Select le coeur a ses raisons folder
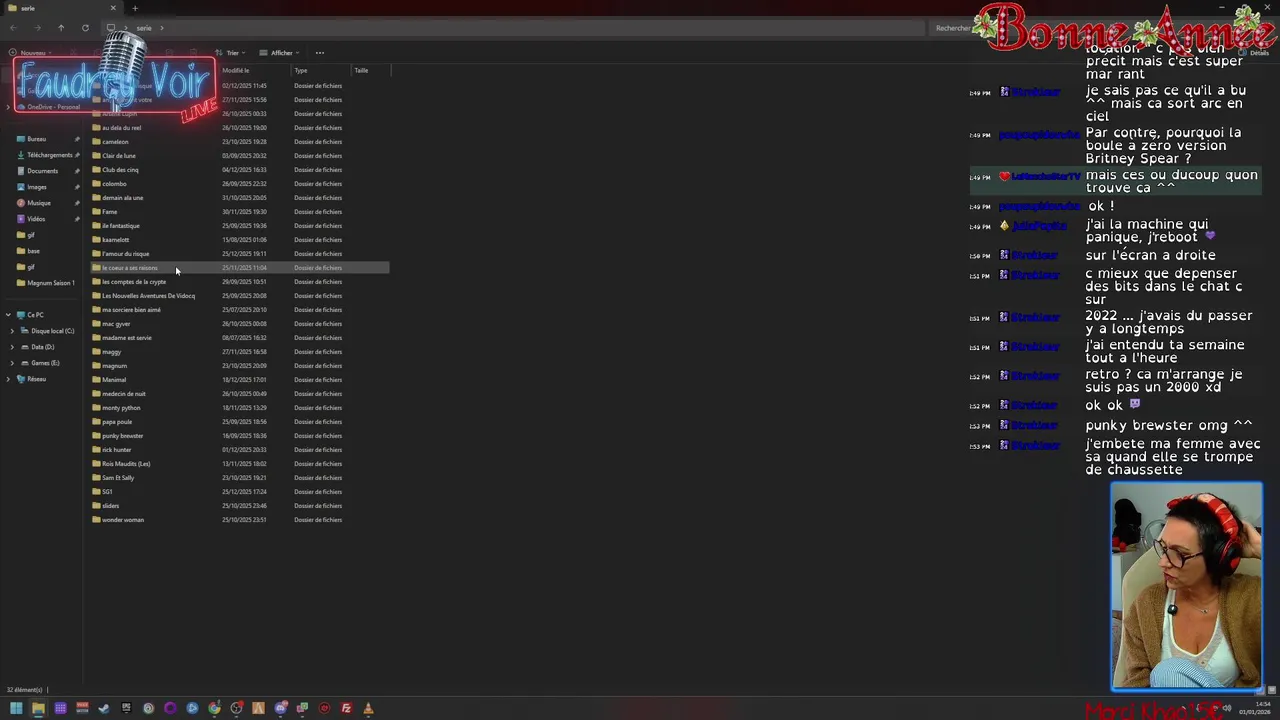This screenshot has height=720, width=1280. pos(130,268)
